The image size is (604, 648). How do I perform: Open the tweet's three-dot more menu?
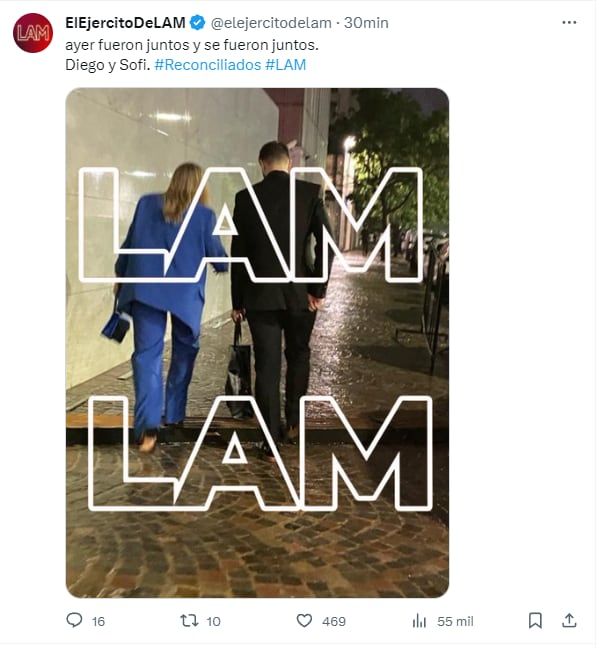[569, 22]
